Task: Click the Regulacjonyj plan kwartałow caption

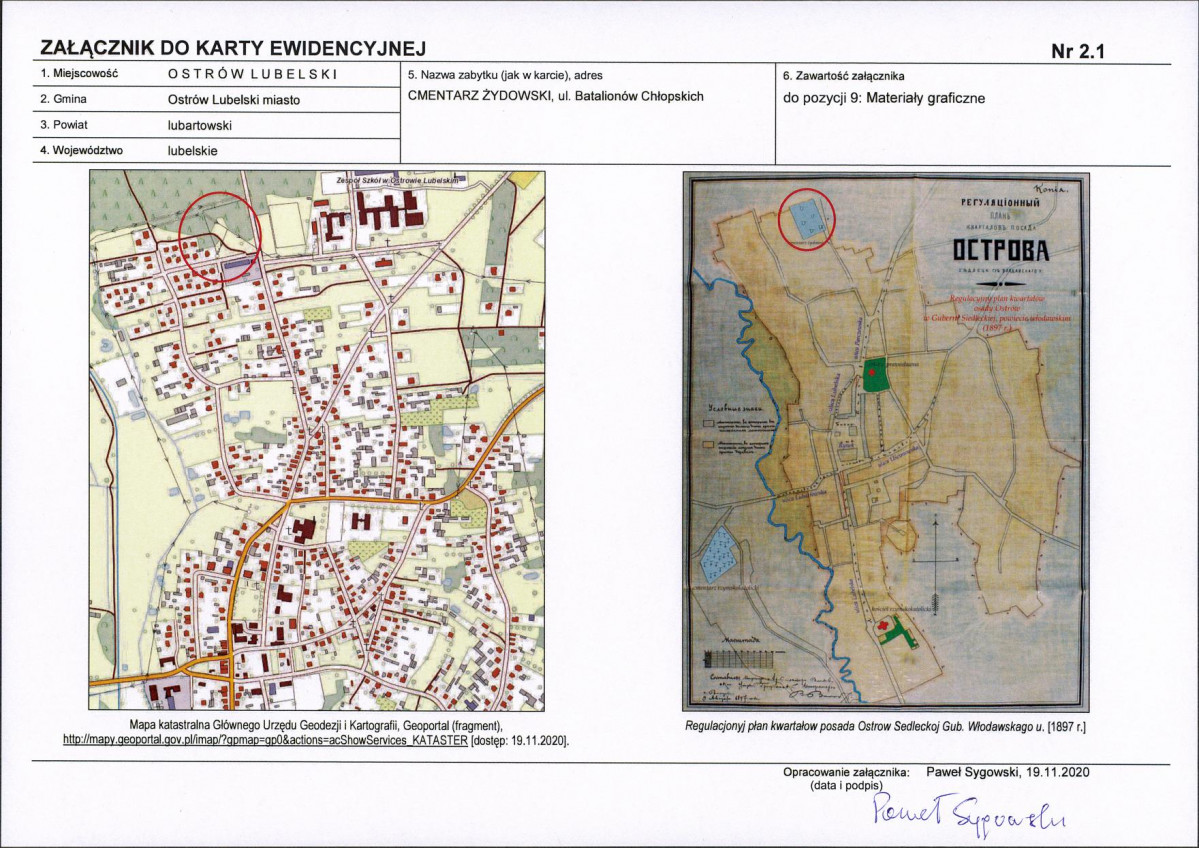Action: (885, 726)
